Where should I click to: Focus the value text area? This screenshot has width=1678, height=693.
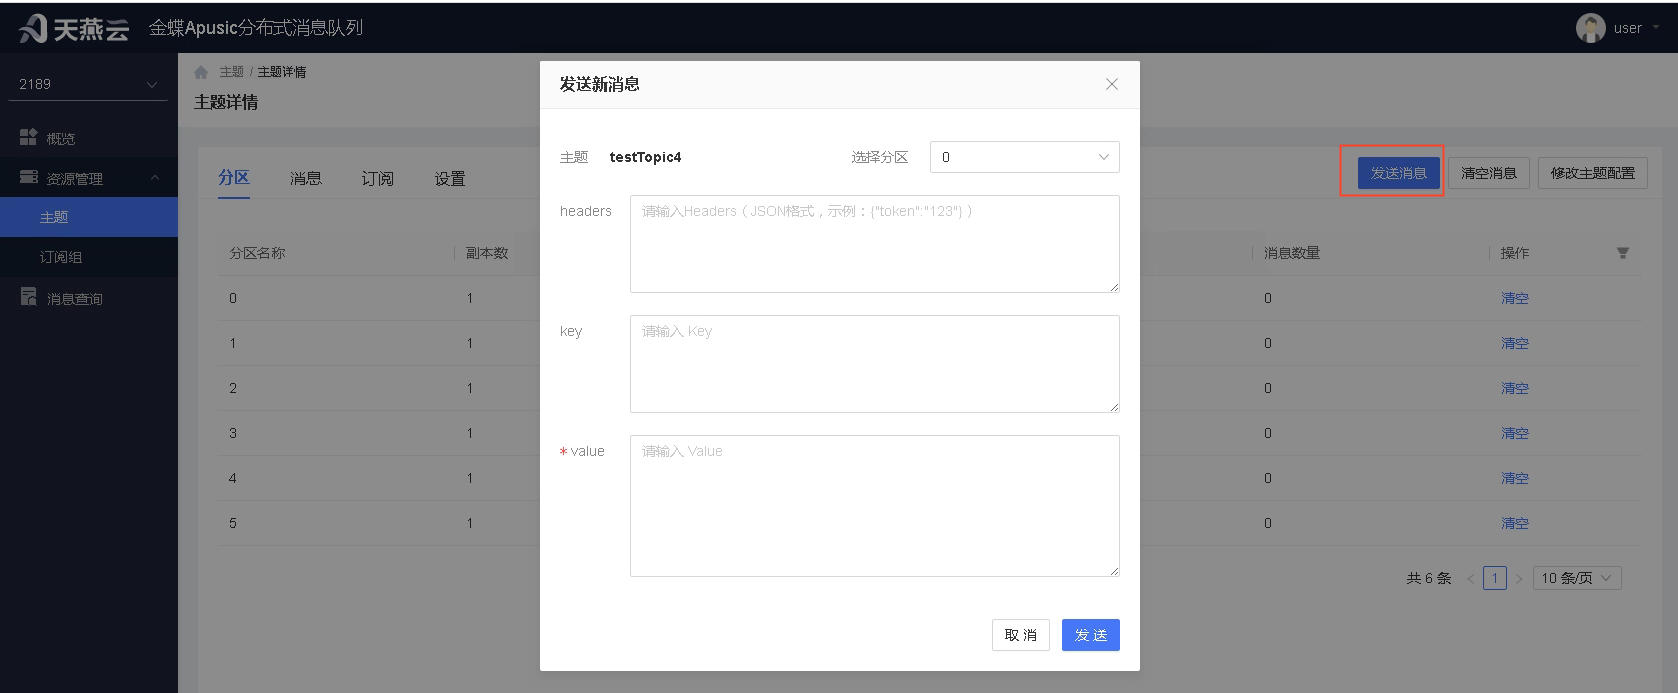tap(874, 506)
